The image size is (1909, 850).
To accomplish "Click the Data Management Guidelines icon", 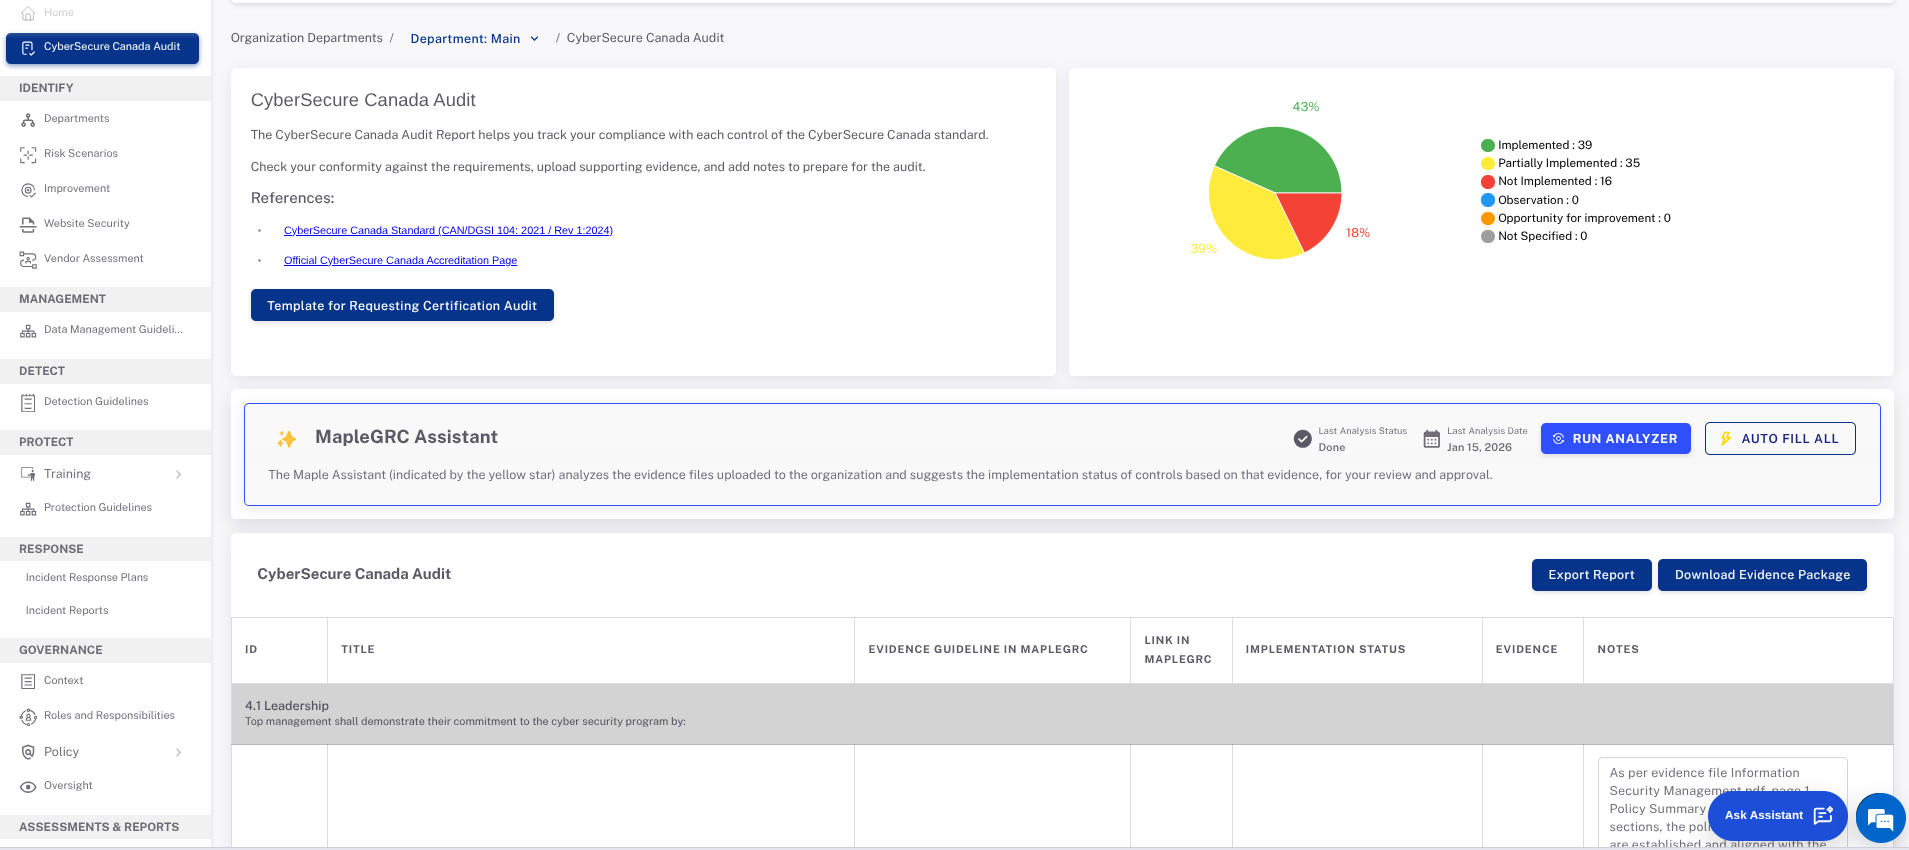I will (28, 330).
